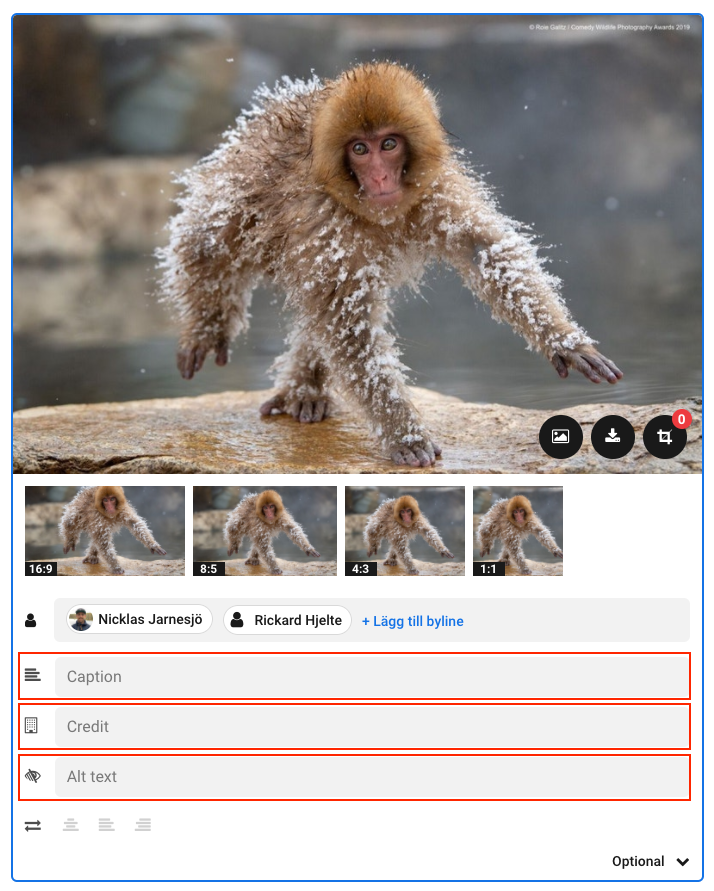
Task: Select the middle greyed alignment option
Action: [106, 825]
